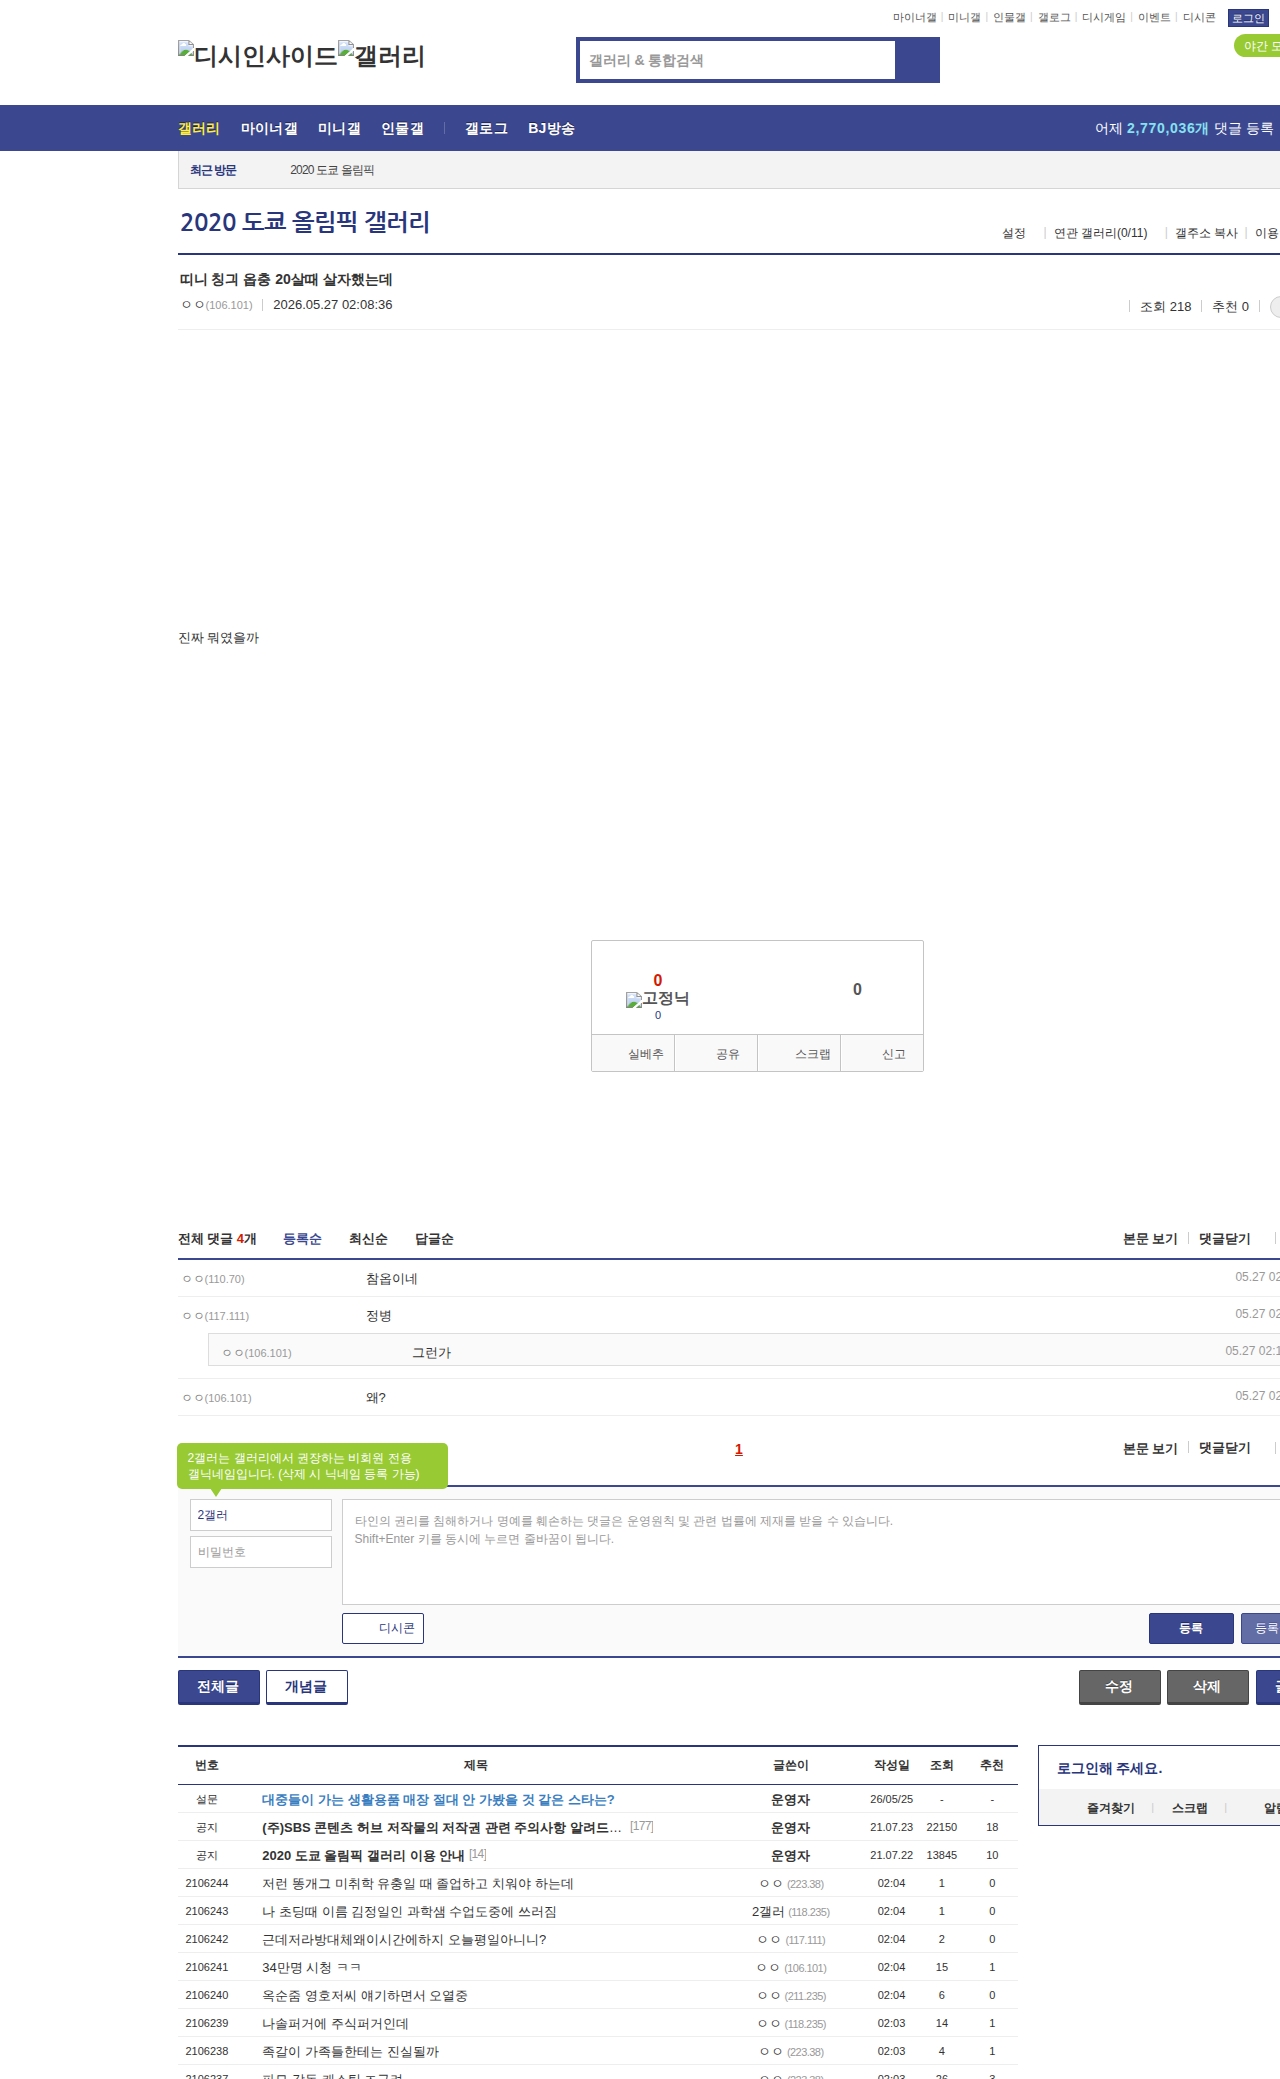Open 즐겨찾기 in the login panel
1280x2079 pixels.
(1111, 1808)
